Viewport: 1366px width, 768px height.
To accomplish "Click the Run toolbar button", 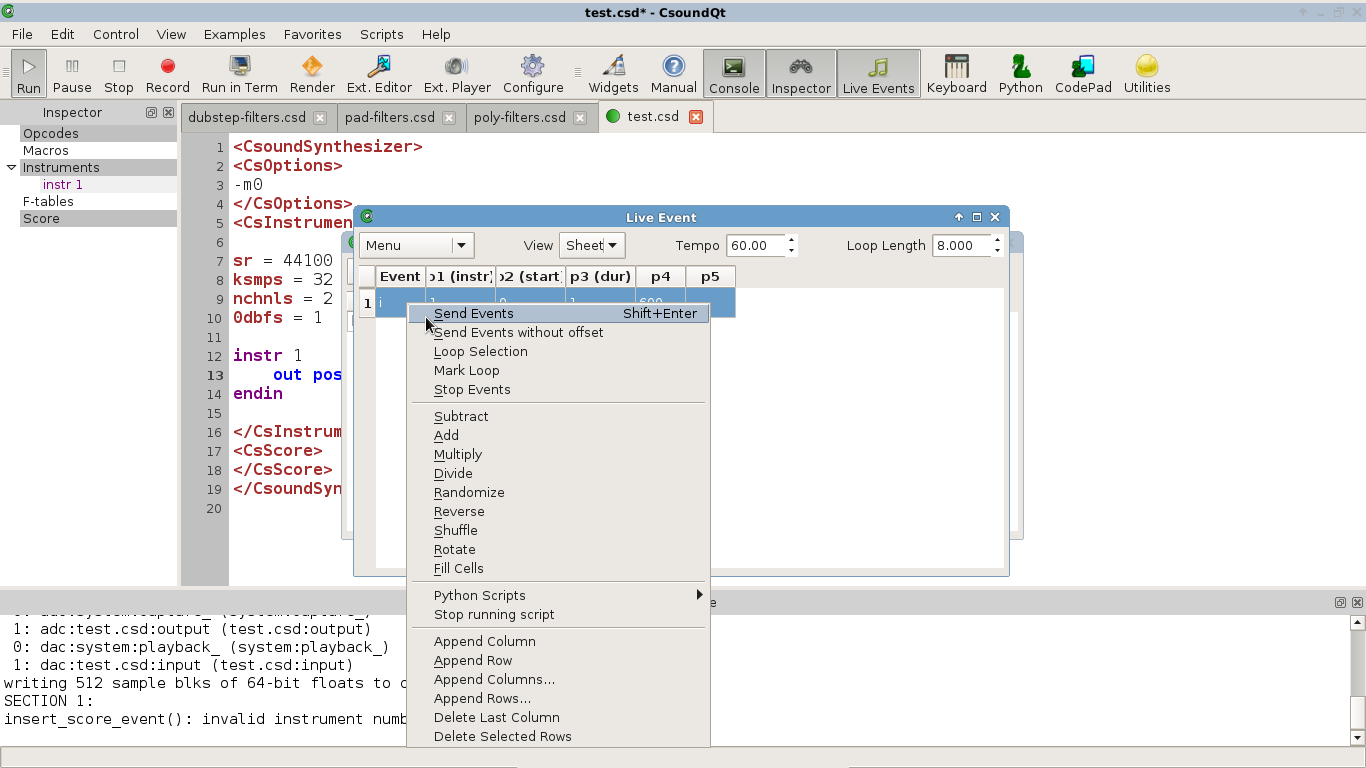I will (29, 73).
